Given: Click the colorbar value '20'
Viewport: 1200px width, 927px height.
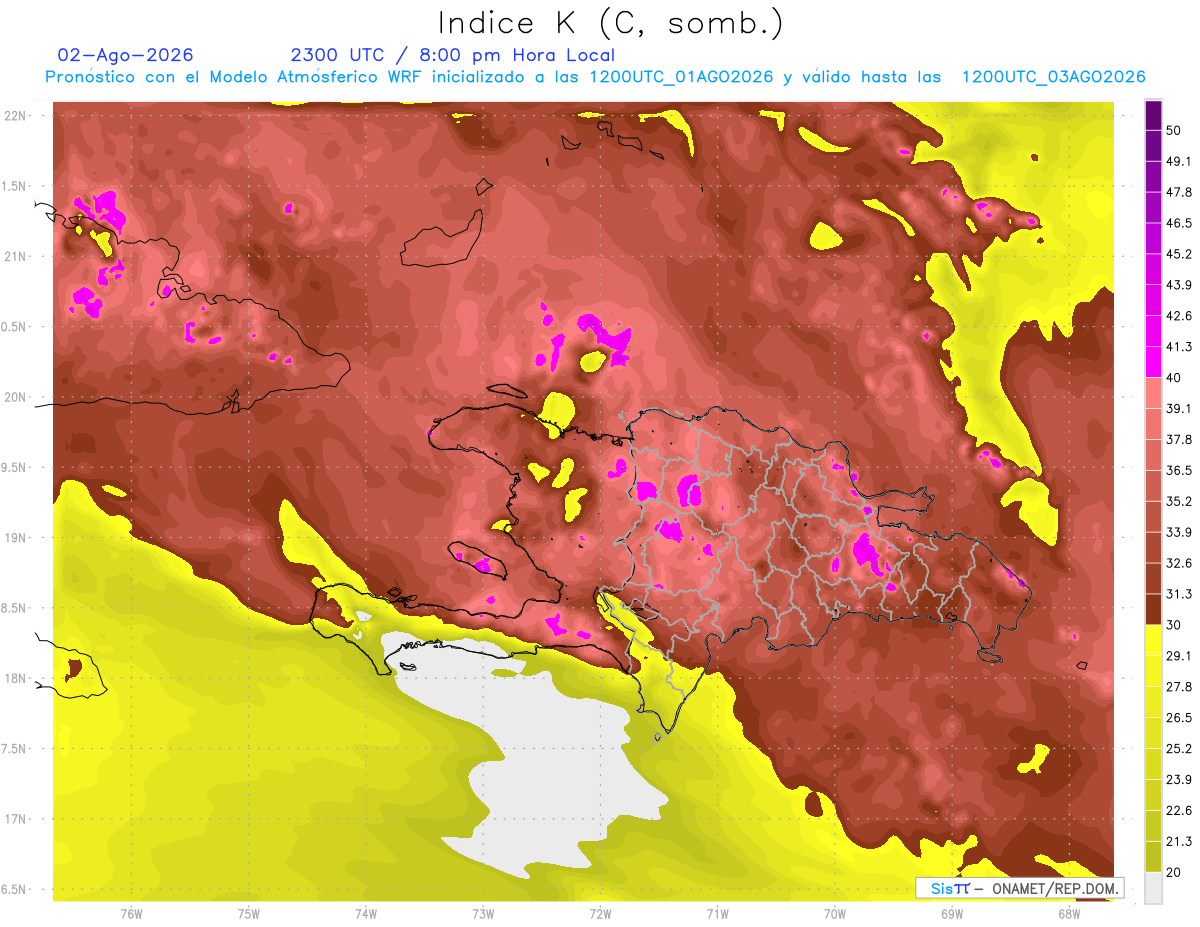Looking at the screenshot, I should (x=1174, y=873).
